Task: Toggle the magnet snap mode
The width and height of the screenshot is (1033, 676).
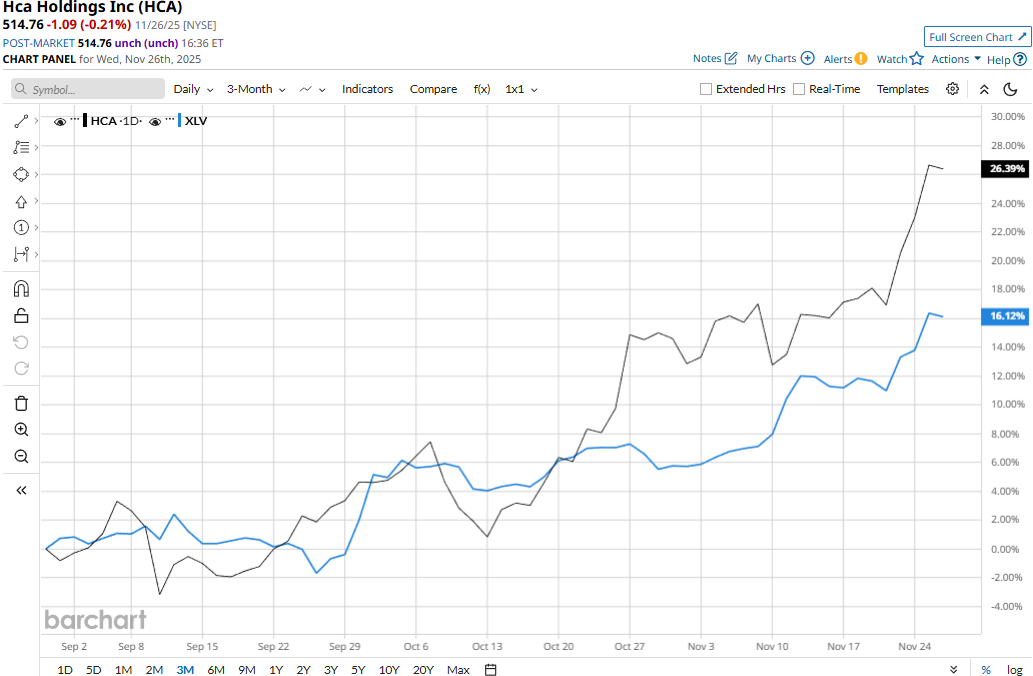Action: point(21,289)
